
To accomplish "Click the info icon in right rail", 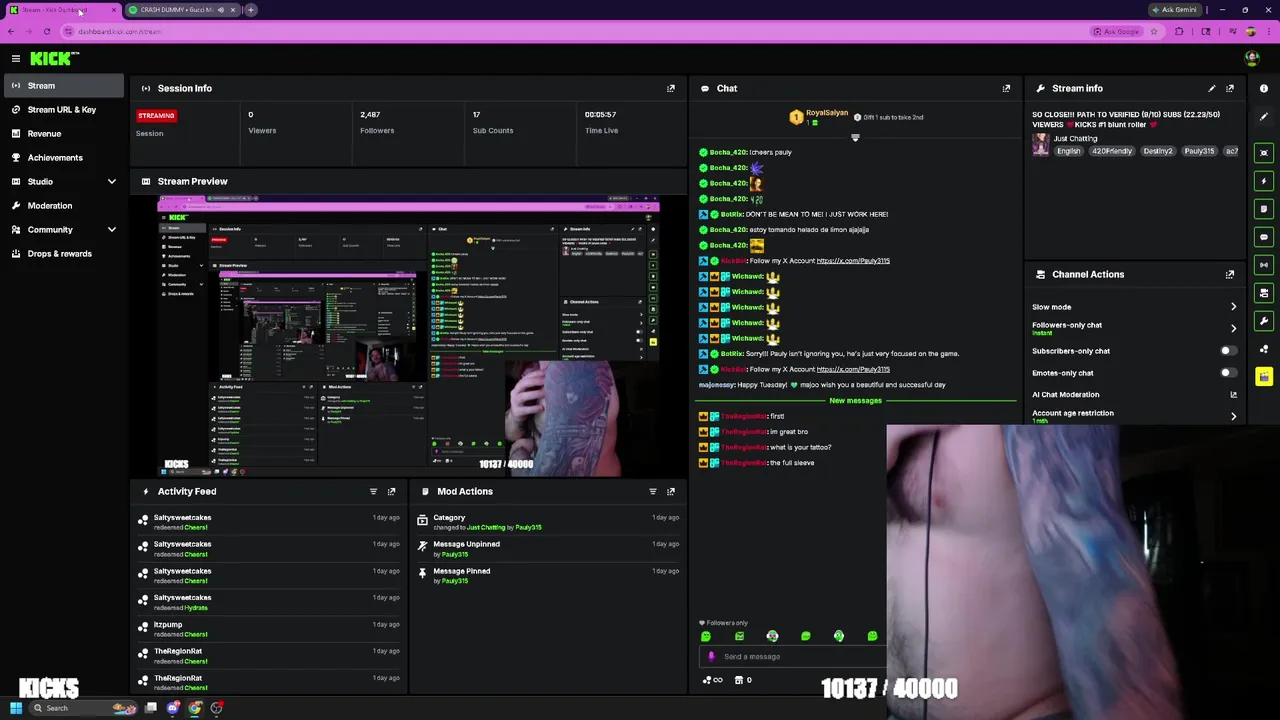I will click(1264, 88).
